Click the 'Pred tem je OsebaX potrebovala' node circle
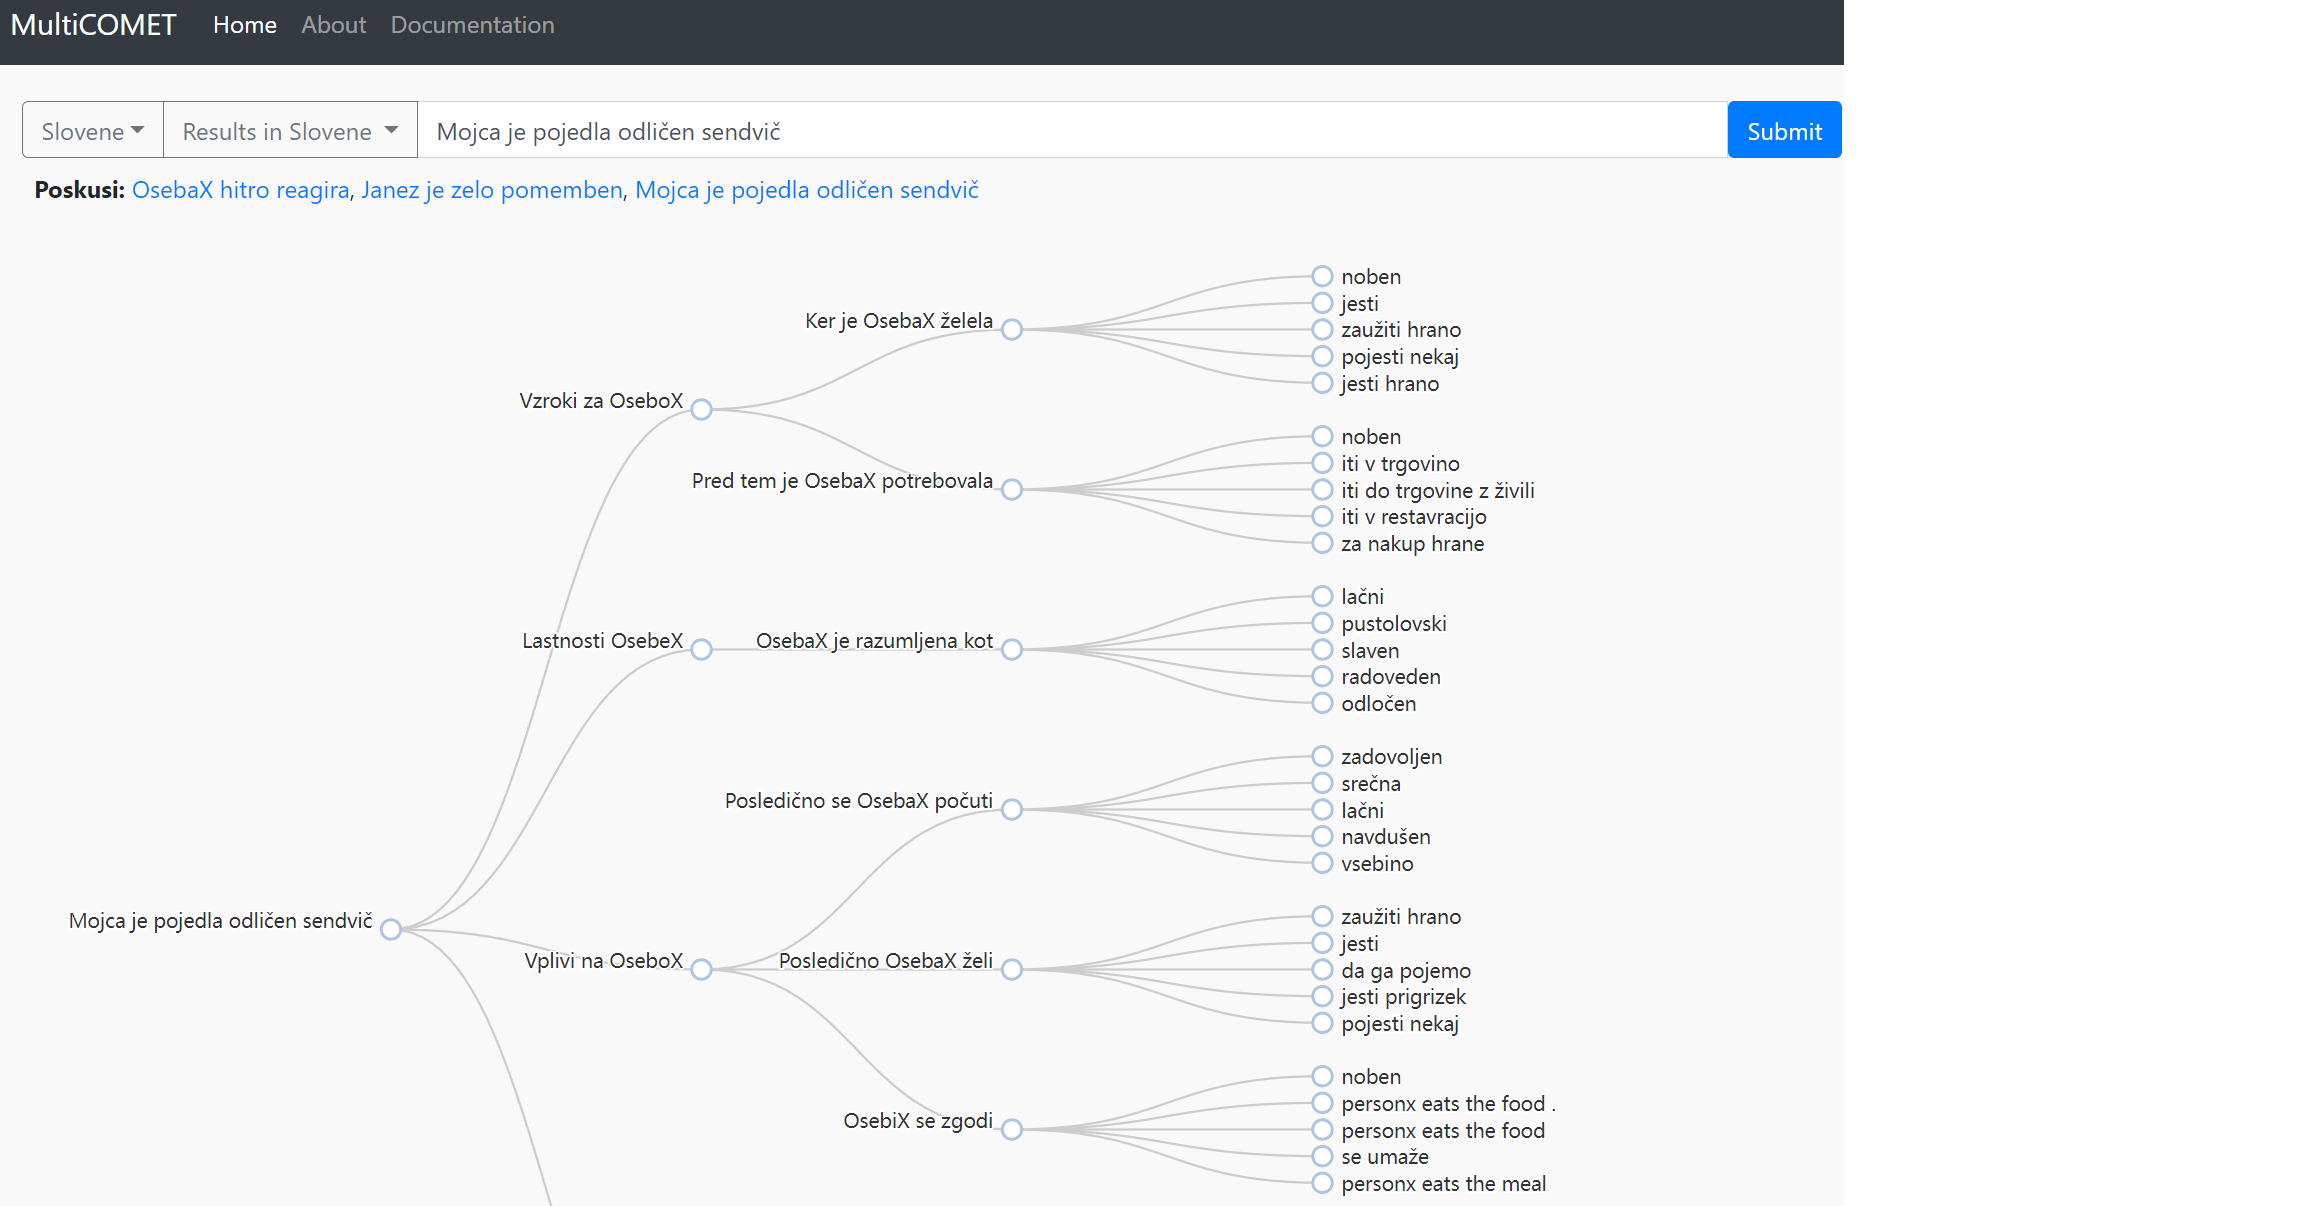This screenshot has height=1206, width=2304. point(1011,489)
